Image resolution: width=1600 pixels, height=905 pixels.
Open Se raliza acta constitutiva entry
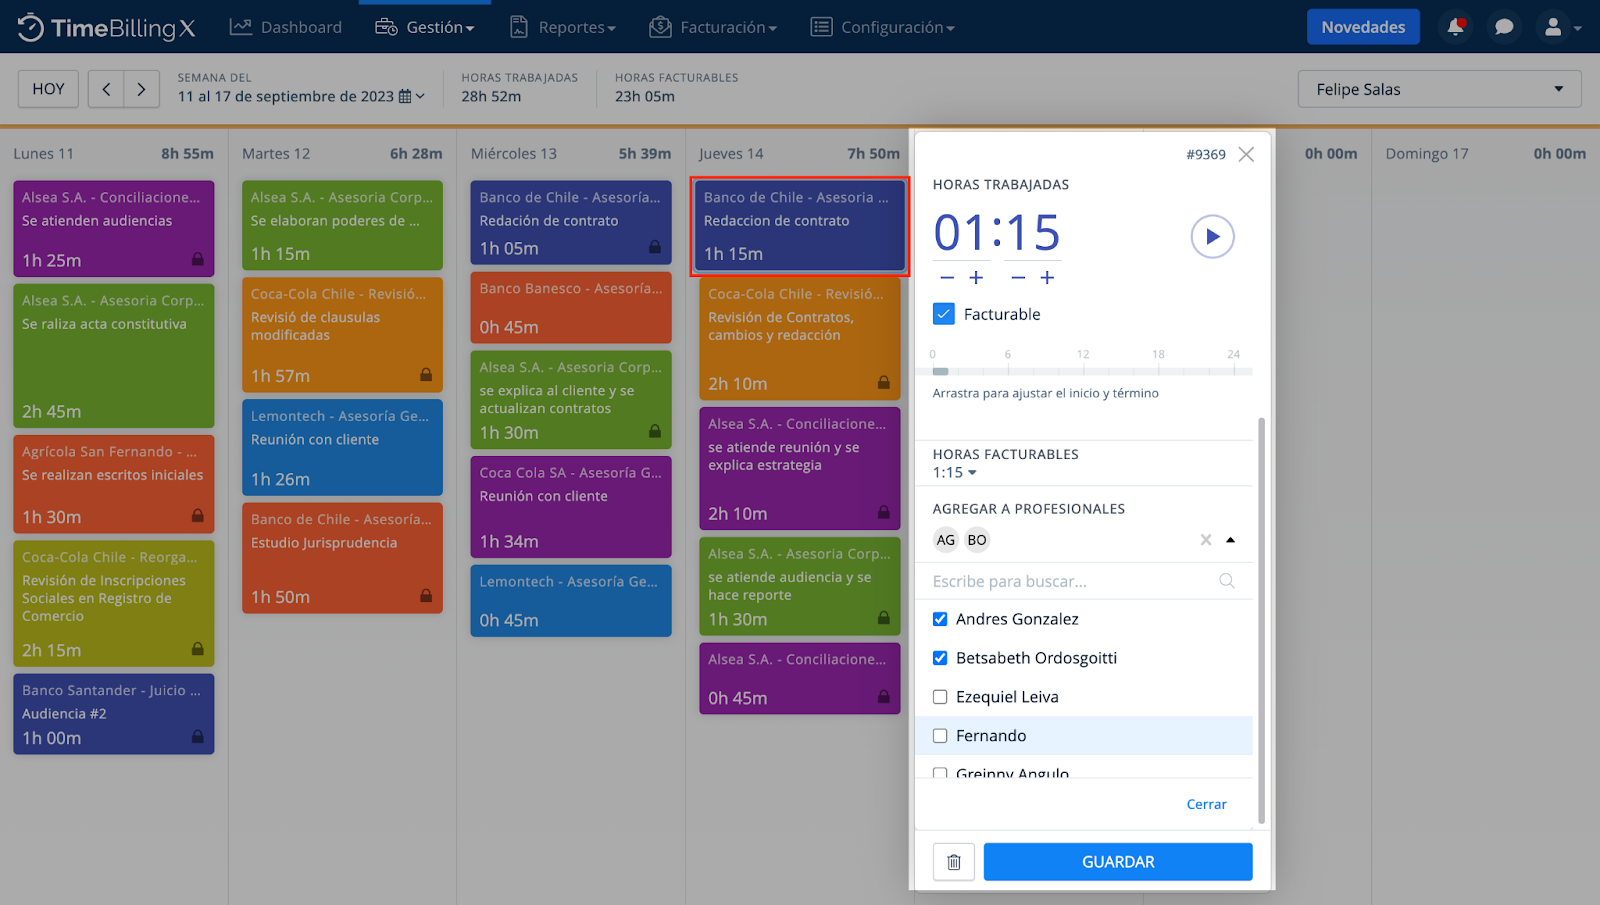point(114,356)
